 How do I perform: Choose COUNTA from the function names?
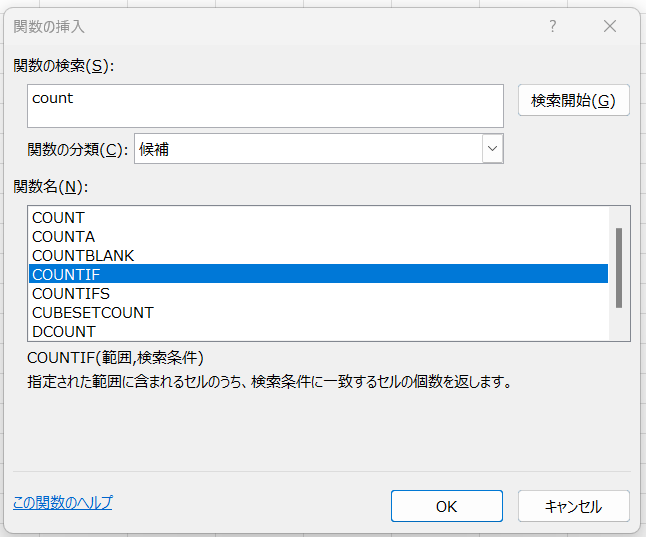(x=64, y=236)
